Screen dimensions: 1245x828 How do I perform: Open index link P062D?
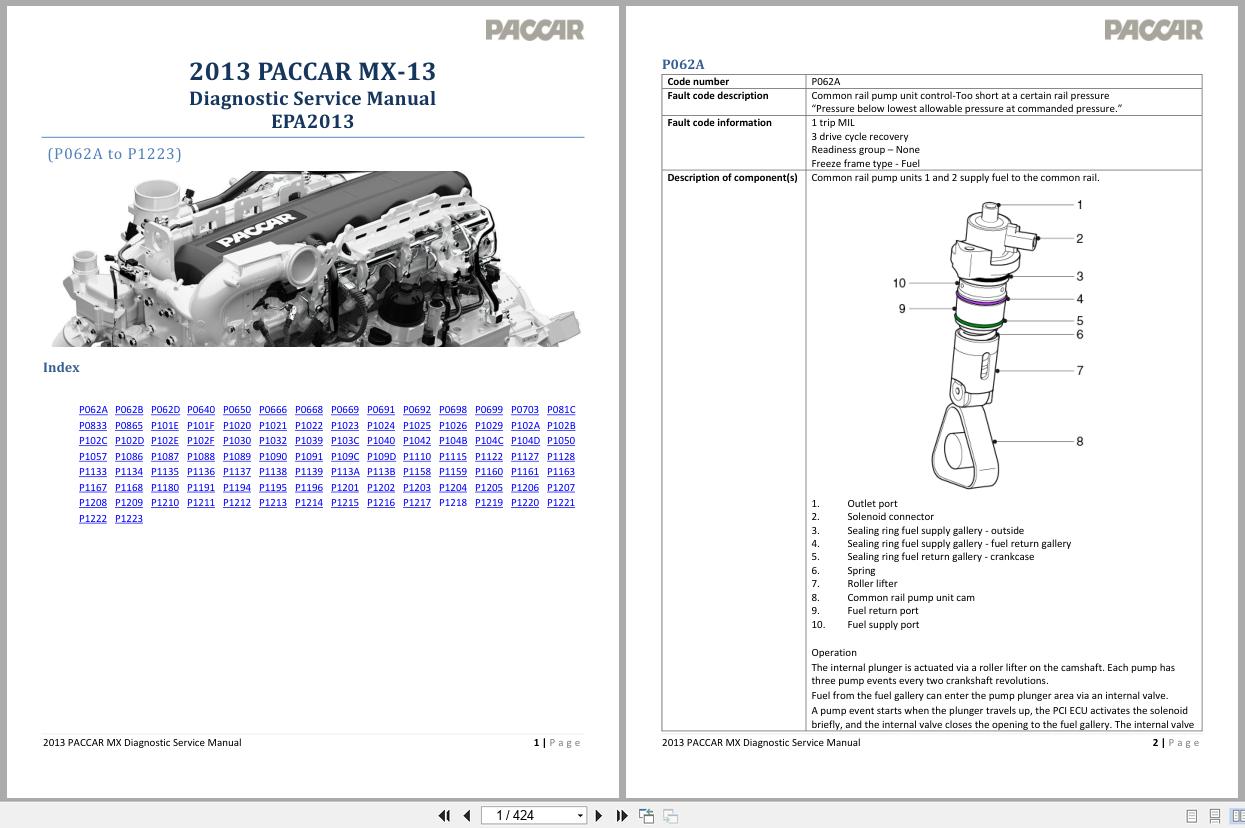(x=165, y=410)
